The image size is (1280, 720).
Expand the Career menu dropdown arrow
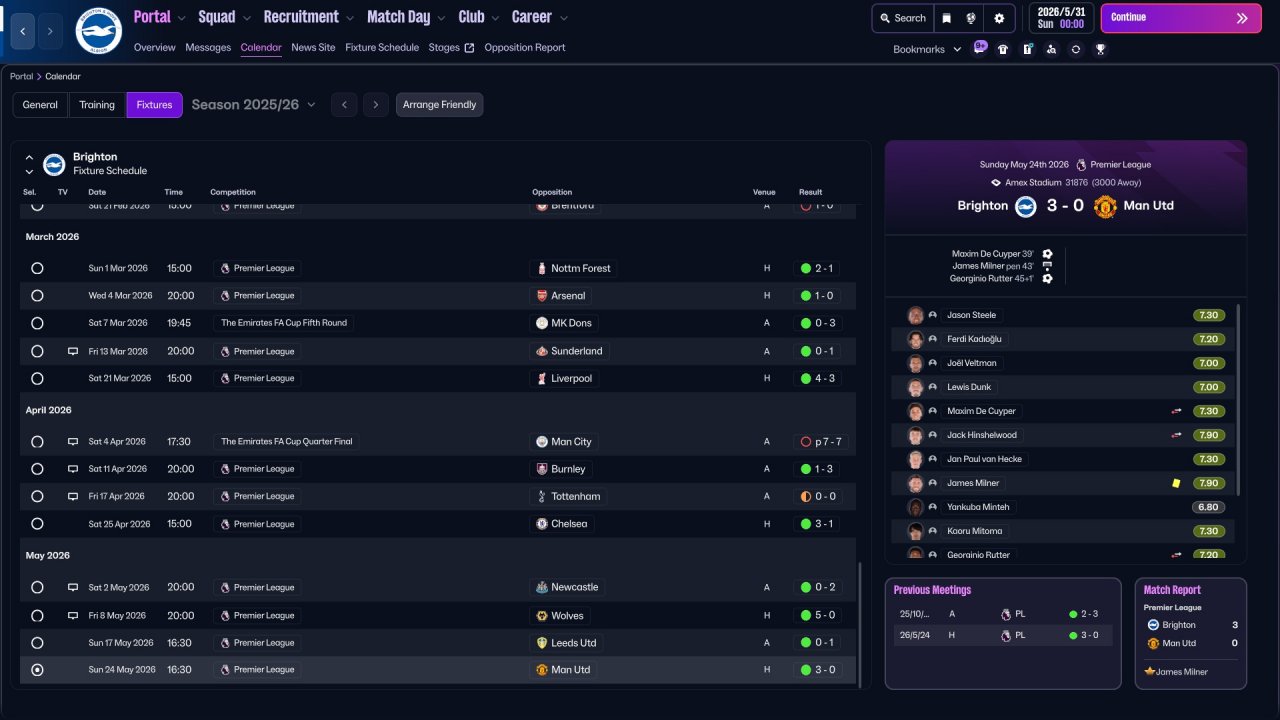[x=564, y=18]
